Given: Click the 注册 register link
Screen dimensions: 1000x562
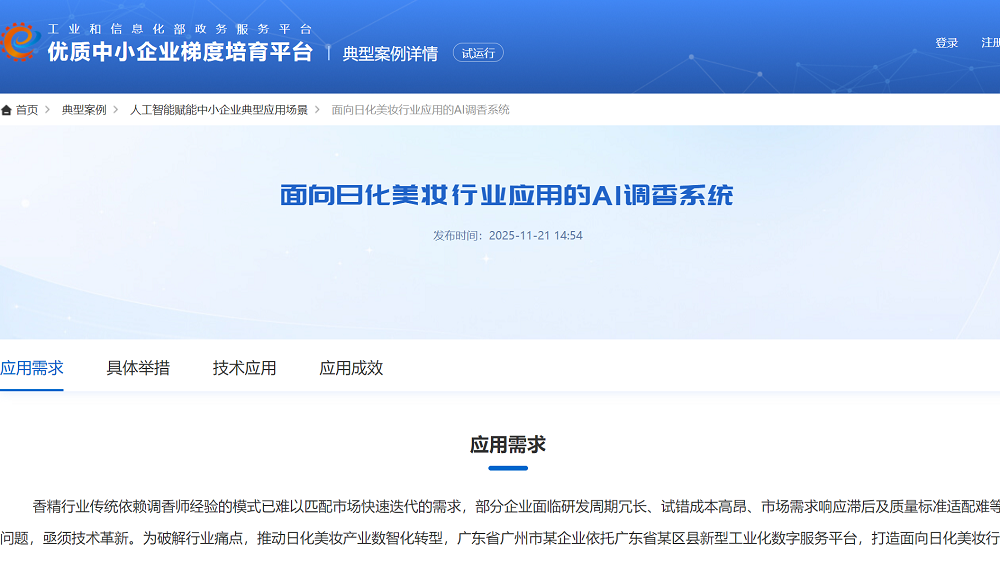Looking at the screenshot, I should coord(990,43).
